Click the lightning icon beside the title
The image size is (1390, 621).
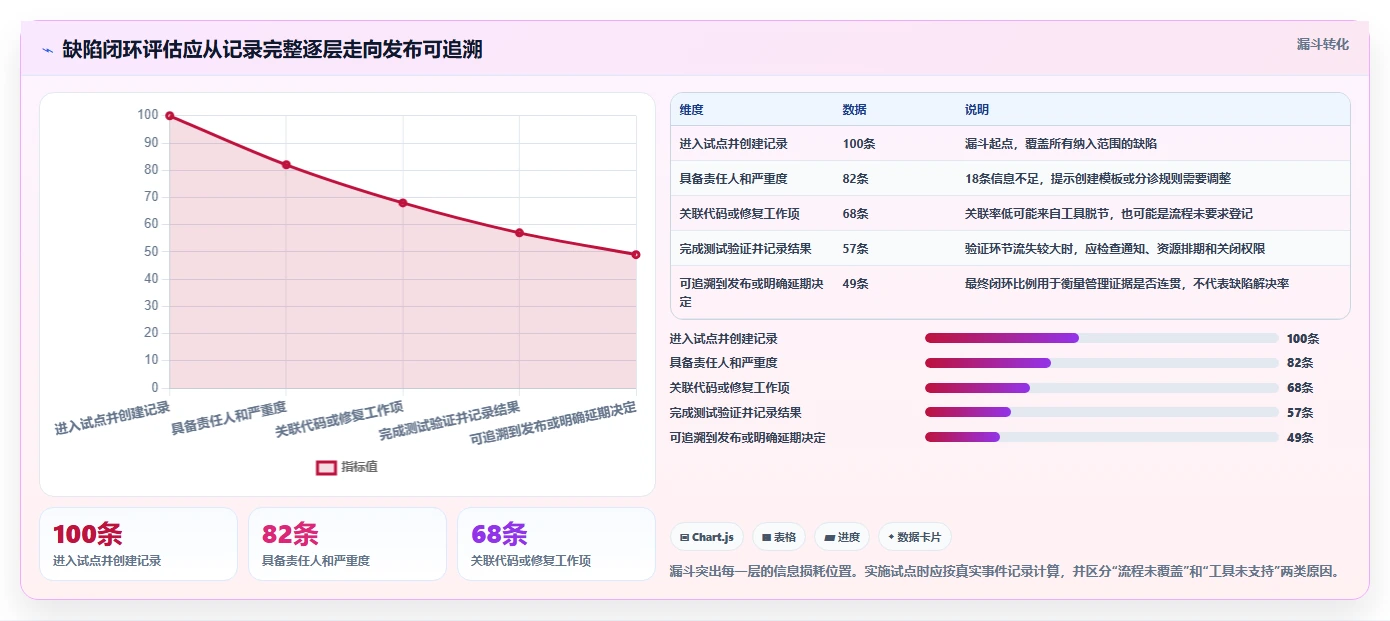point(47,50)
